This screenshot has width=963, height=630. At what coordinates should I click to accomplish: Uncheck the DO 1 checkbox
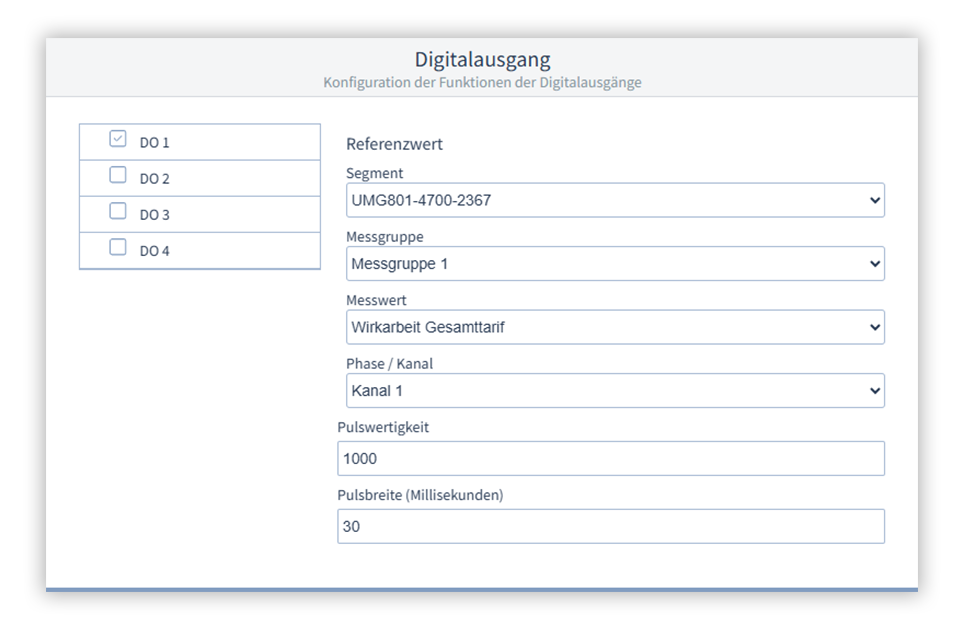(x=118, y=140)
